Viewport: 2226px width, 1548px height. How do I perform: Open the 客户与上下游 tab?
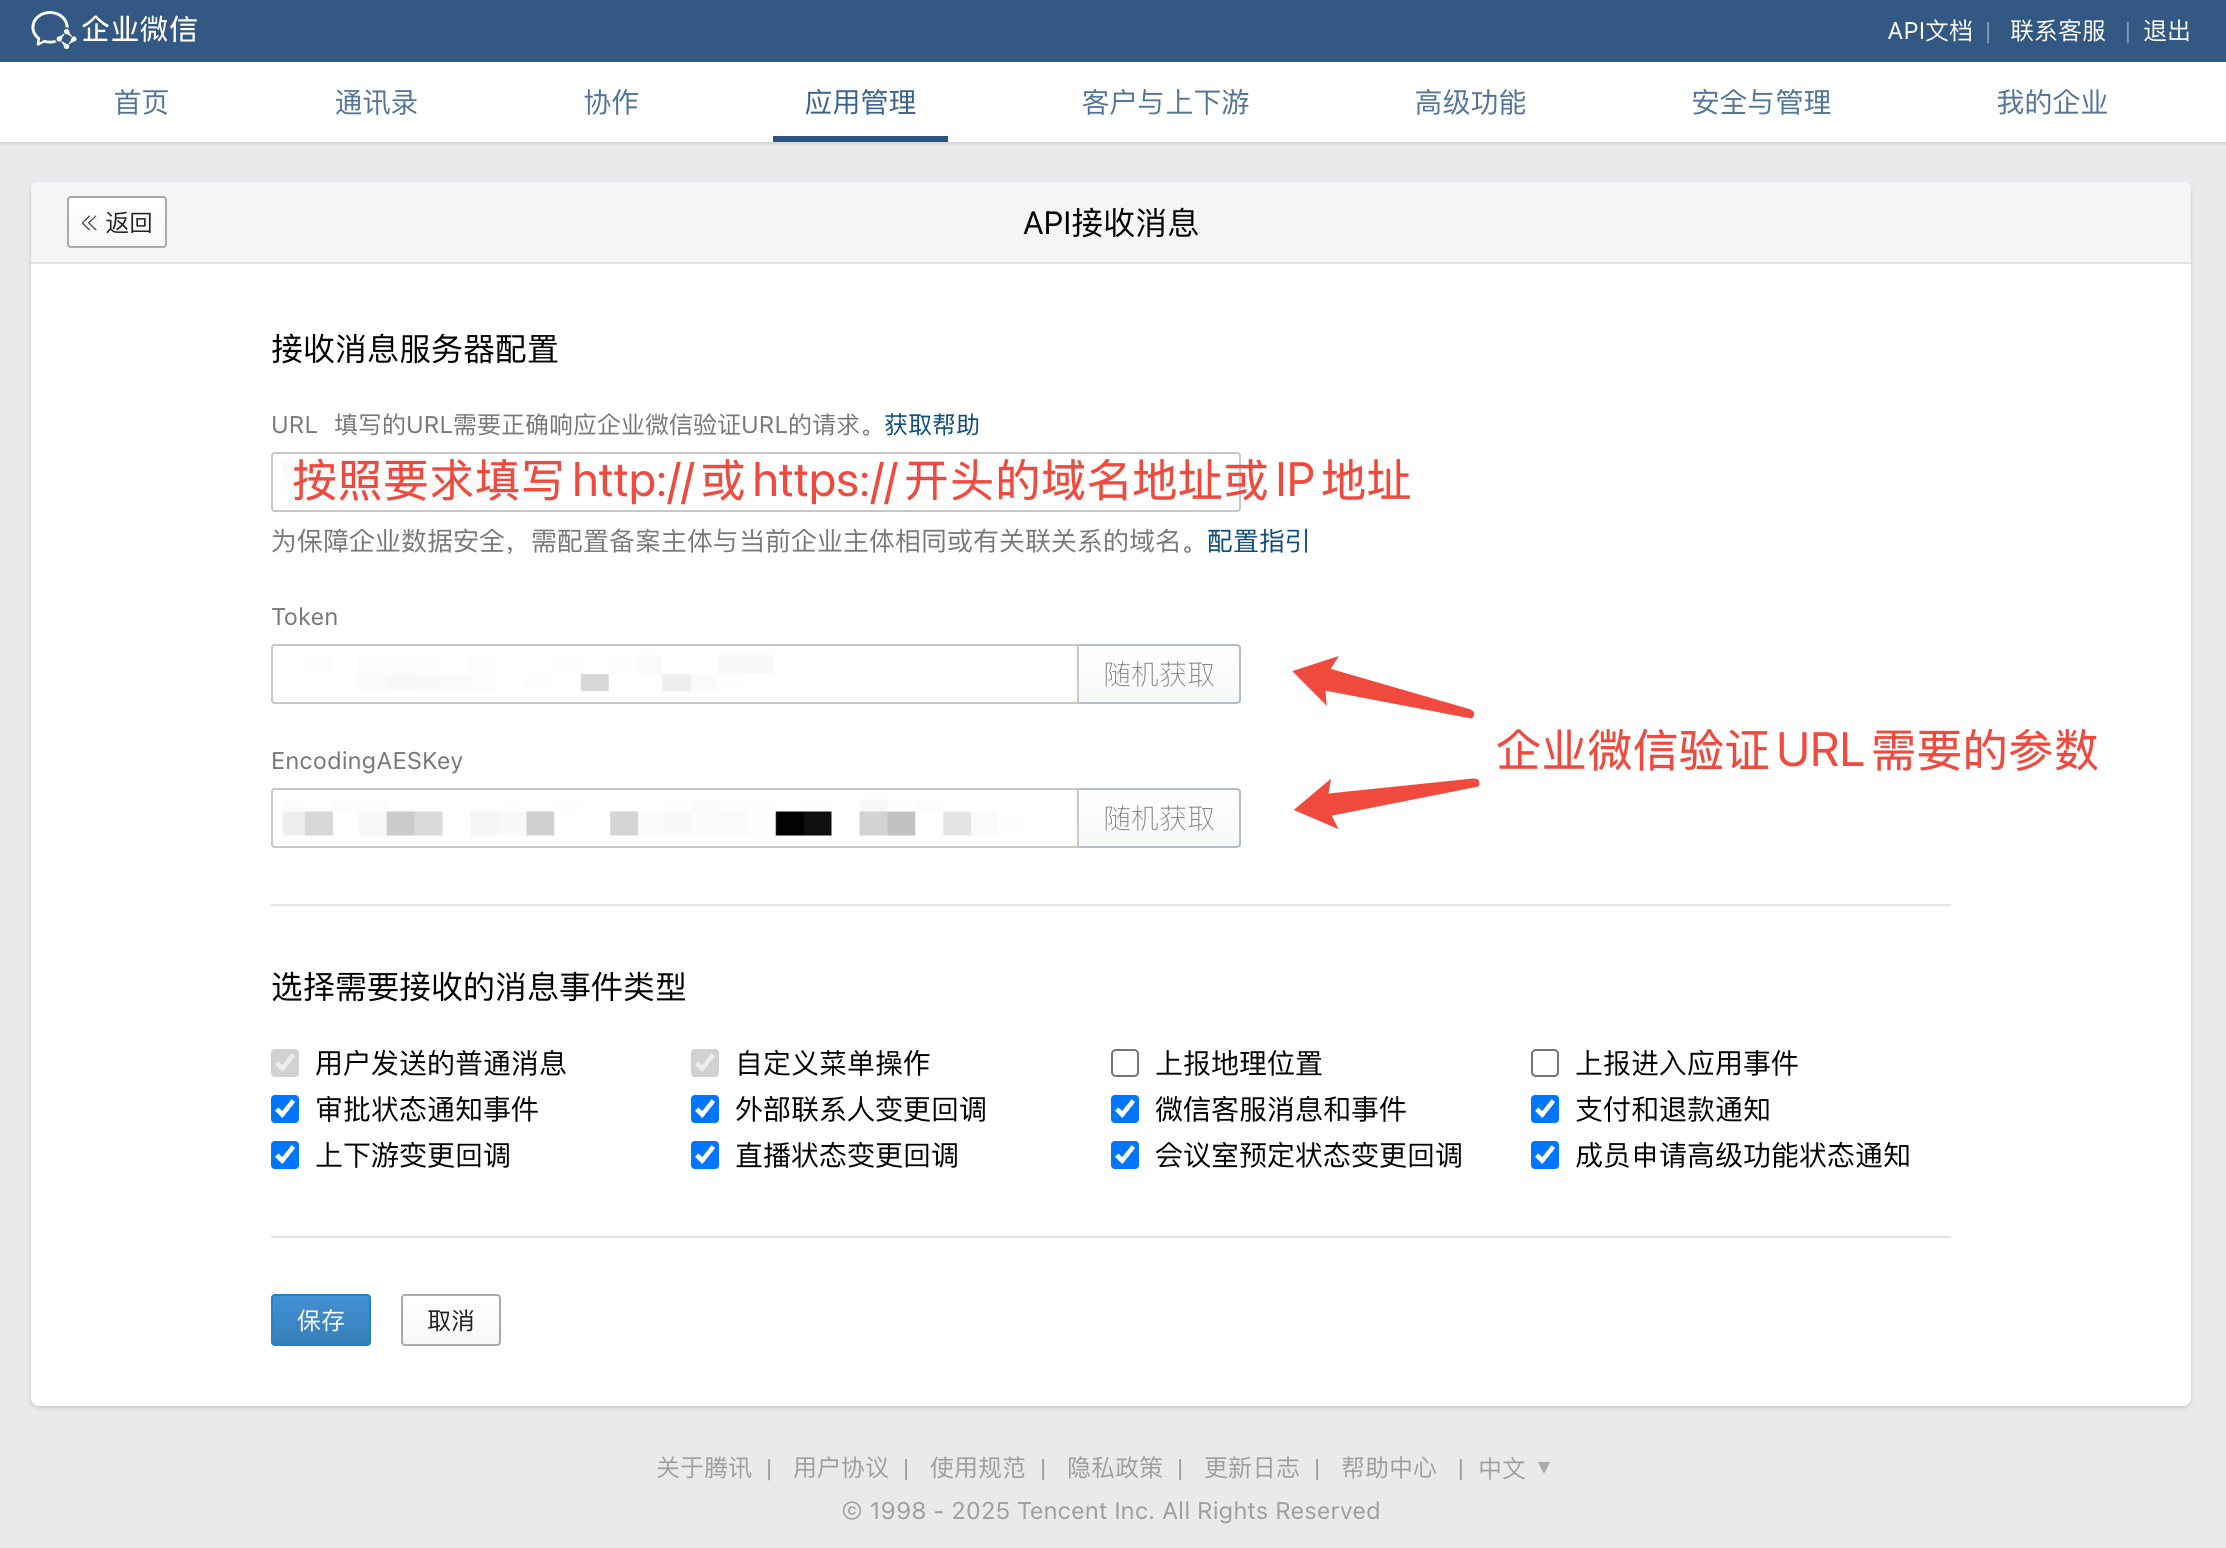click(x=1165, y=102)
